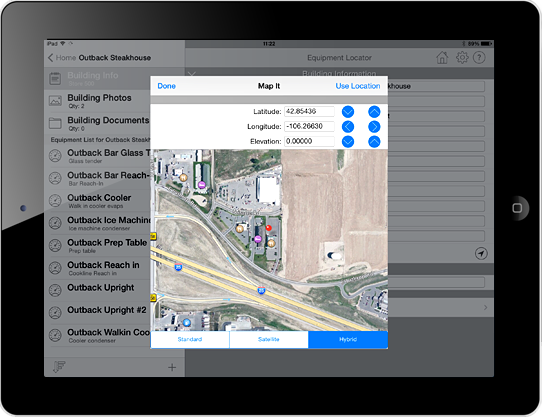Click gauge icon beside Outback Ice Machine
This screenshot has width=542, height=417.
point(55,223)
